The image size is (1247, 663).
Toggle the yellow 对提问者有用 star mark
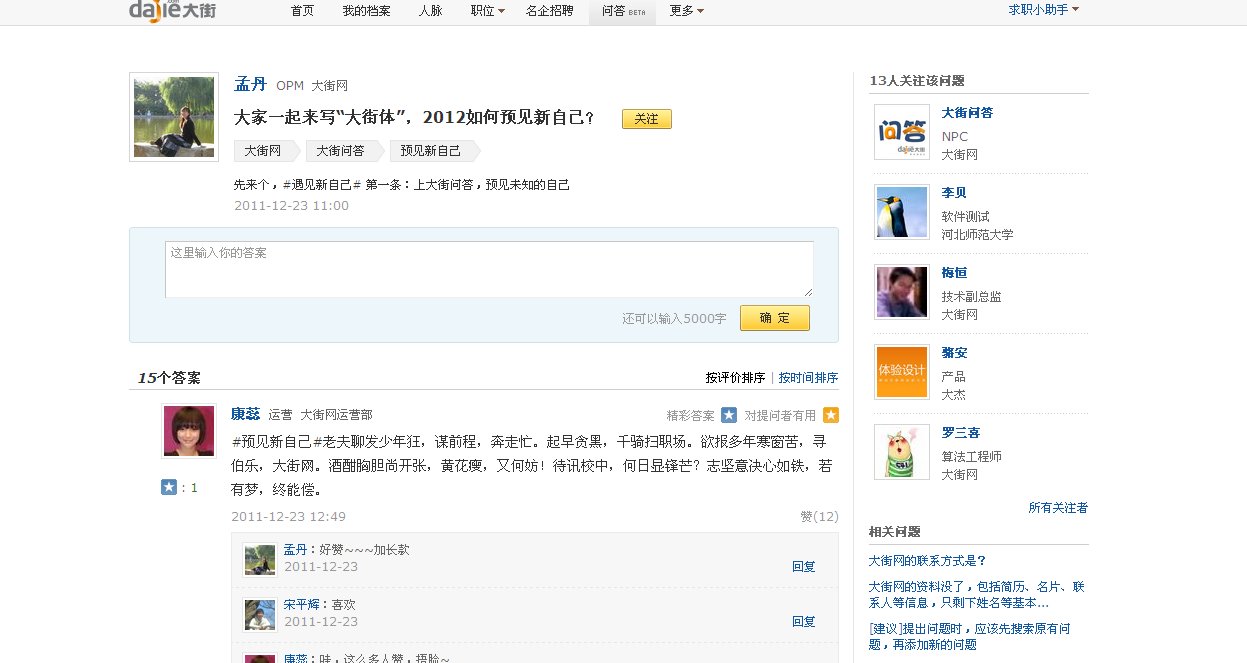click(830, 413)
